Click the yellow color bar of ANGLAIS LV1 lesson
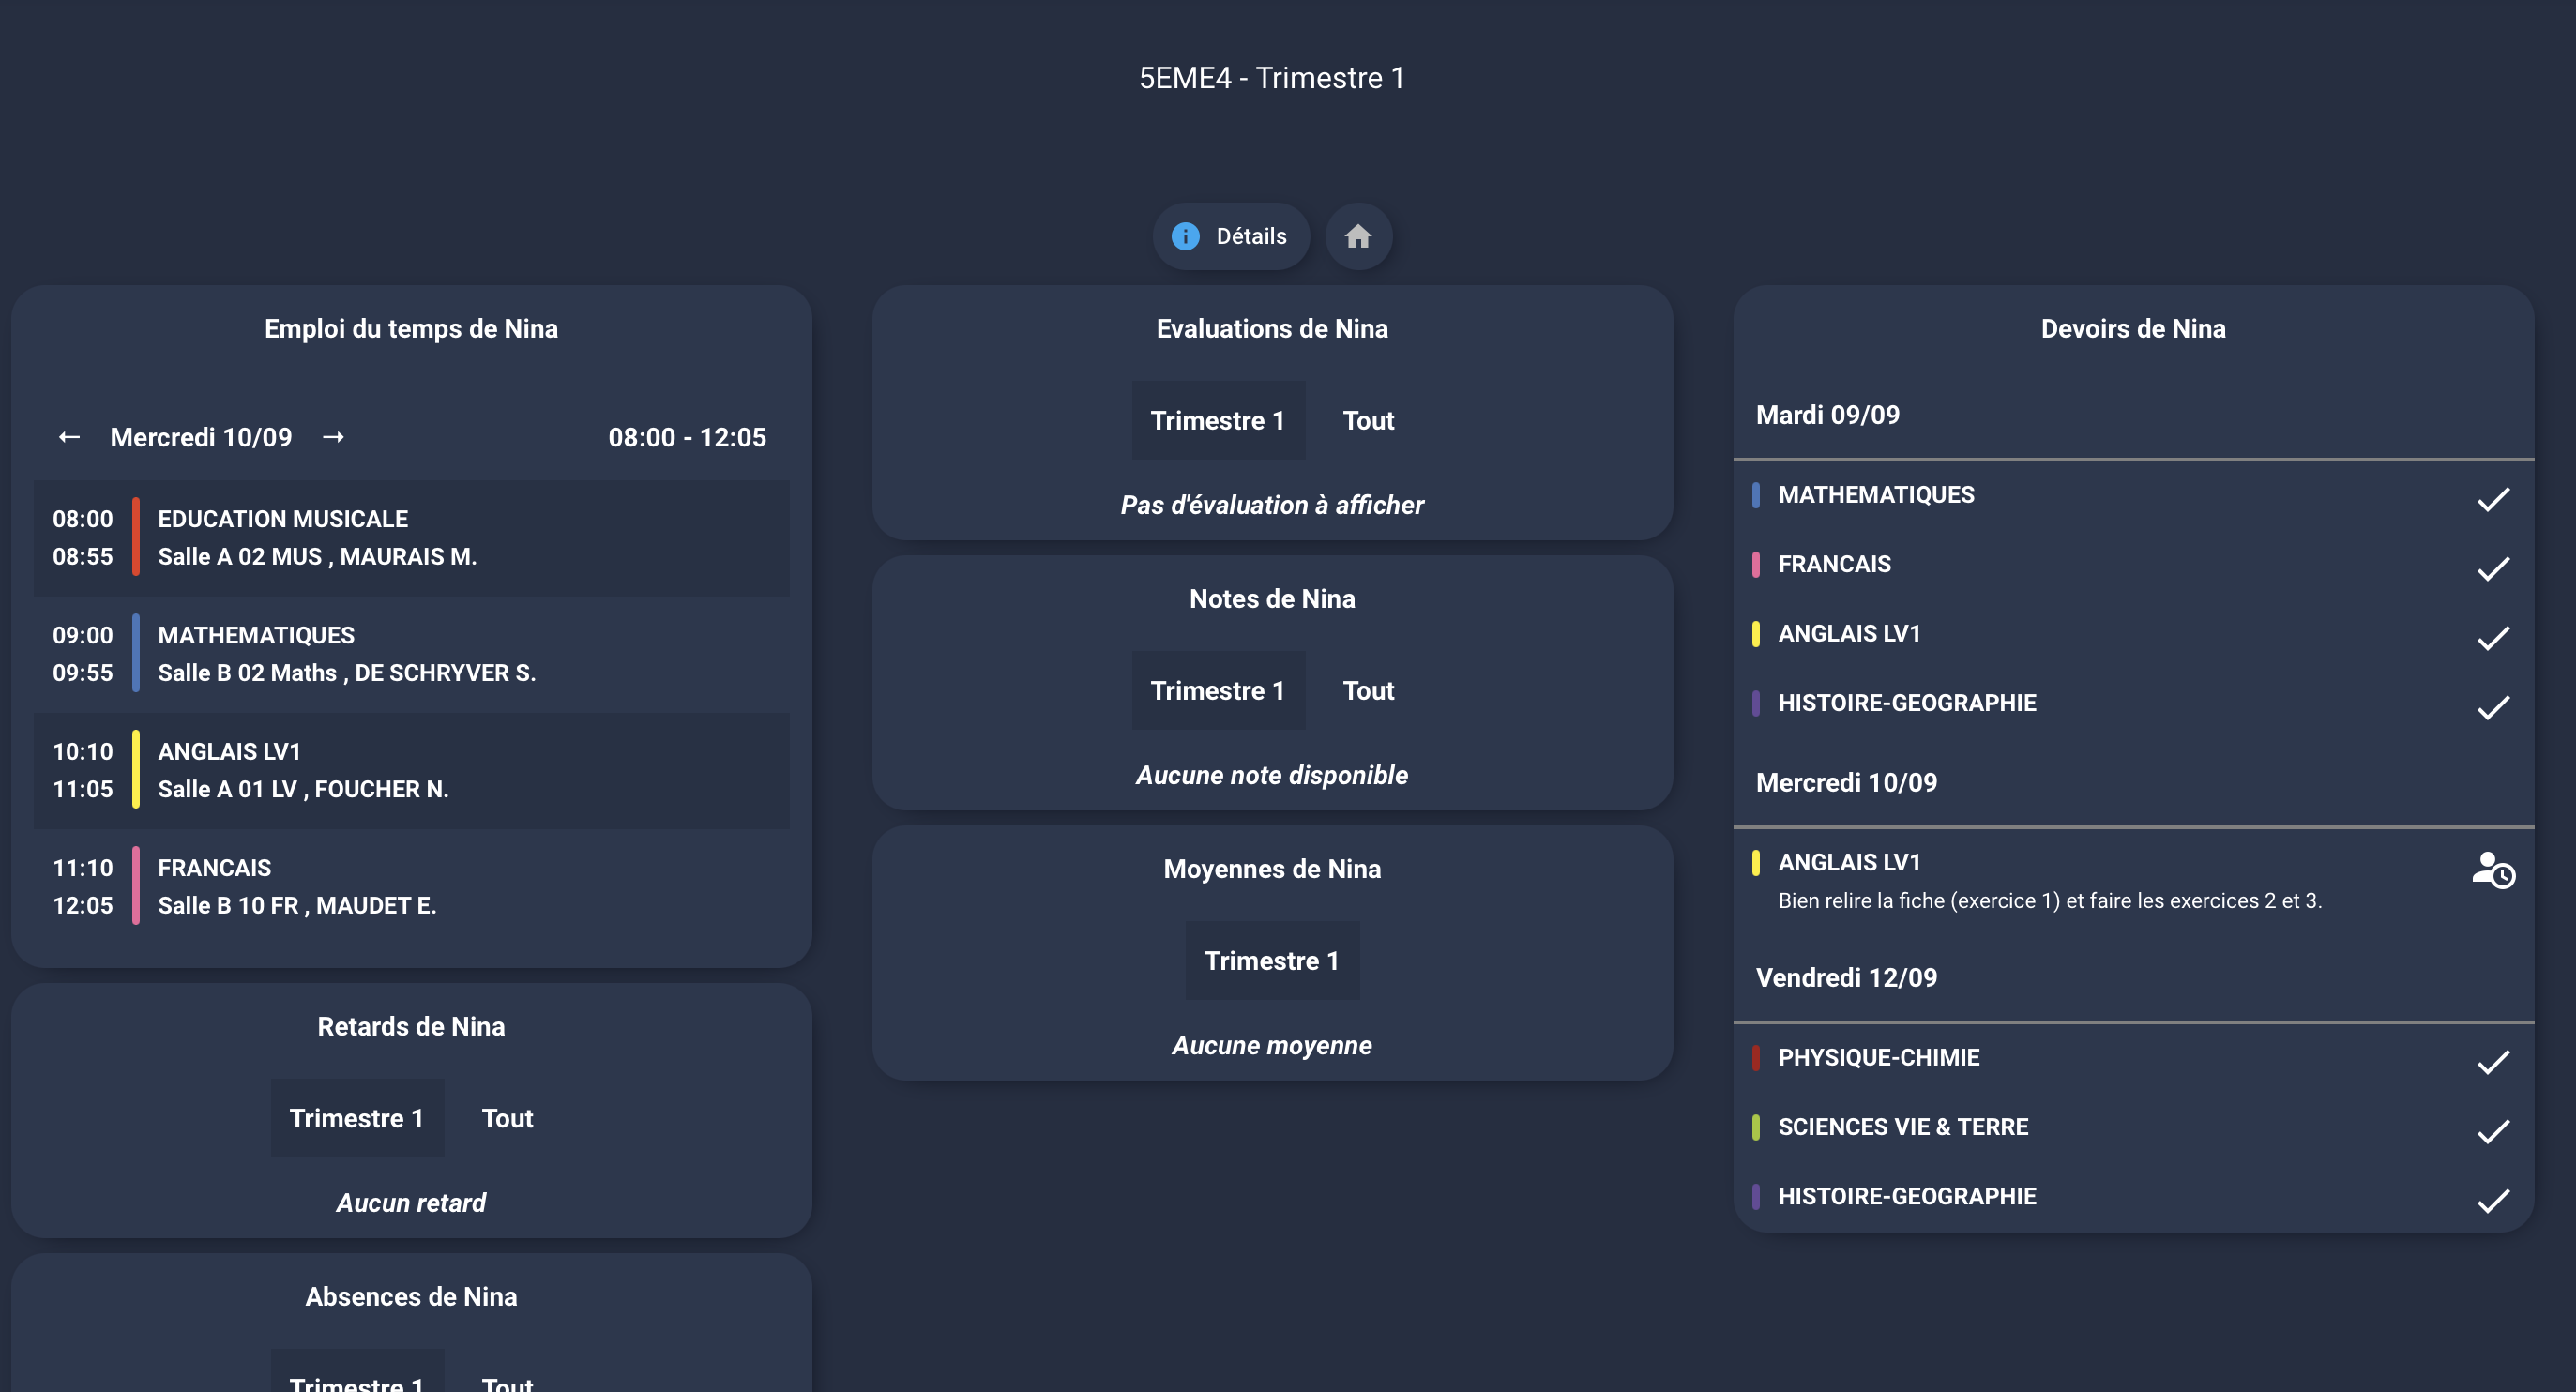Image resolution: width=2576 pixels, height=1392 pixels. point(136,769)
